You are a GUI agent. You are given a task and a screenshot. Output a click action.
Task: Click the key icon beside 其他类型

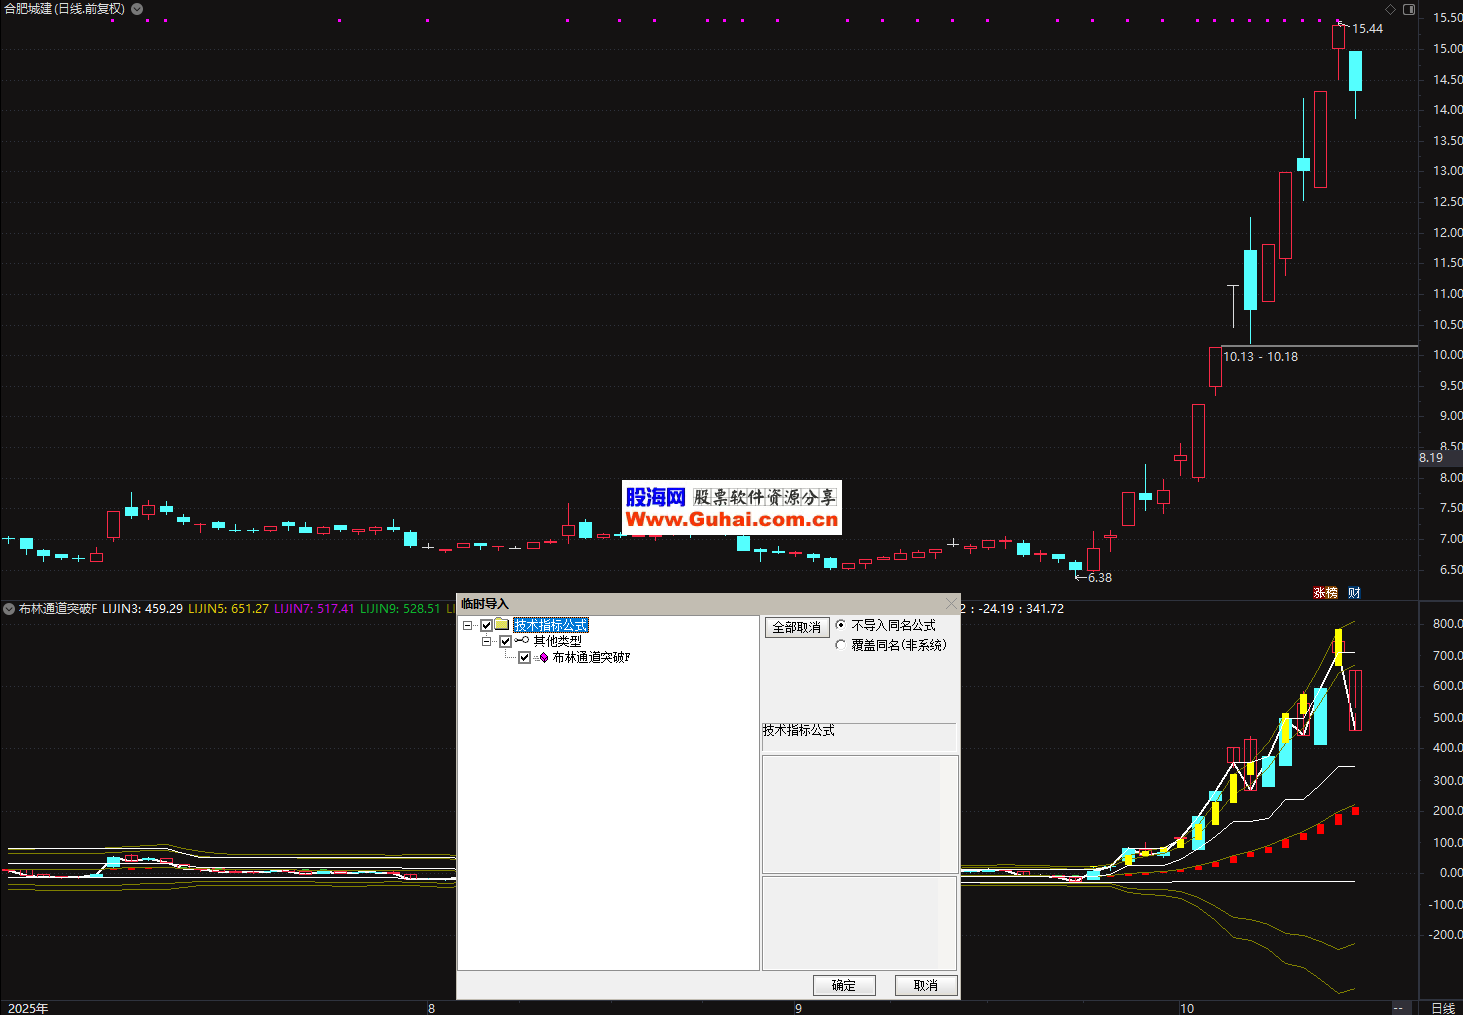click(x=522, y=641)
